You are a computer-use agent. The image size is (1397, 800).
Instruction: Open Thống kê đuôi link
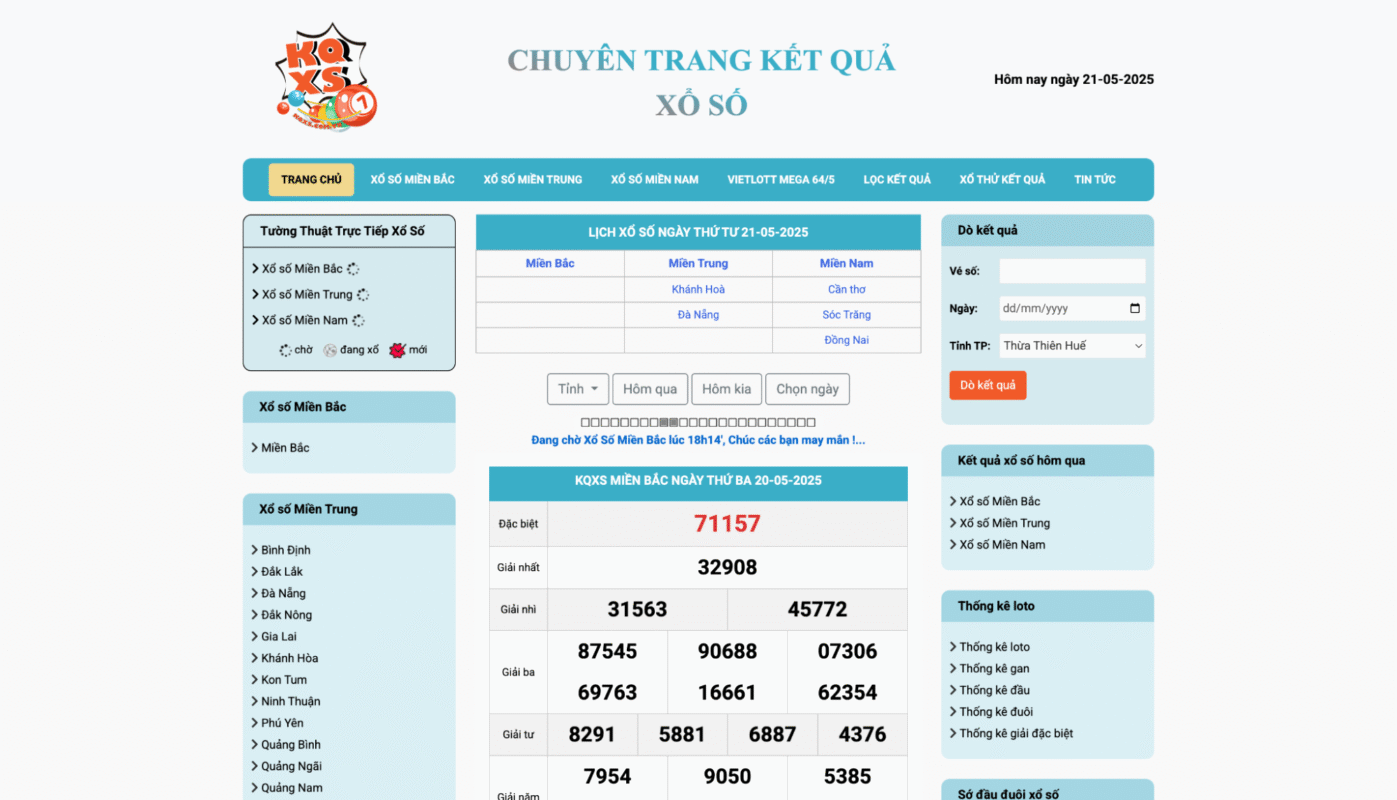click(x=996, y=712)
